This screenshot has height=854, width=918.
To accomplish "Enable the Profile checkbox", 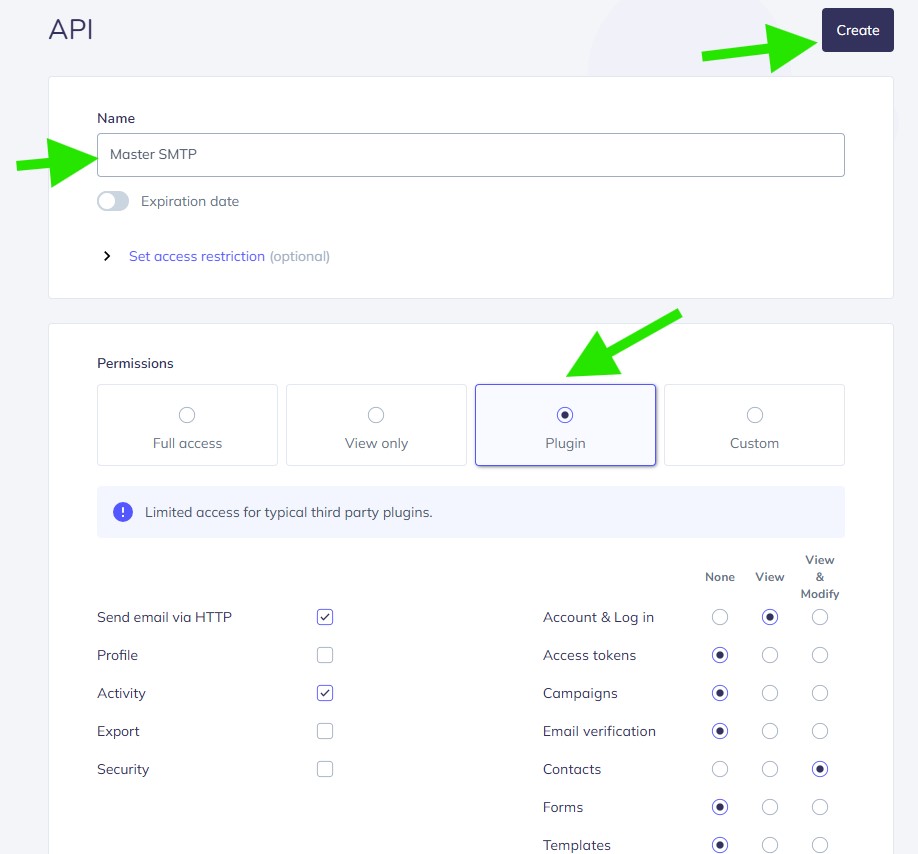I will pyautogui.click(x=325, y=655).
